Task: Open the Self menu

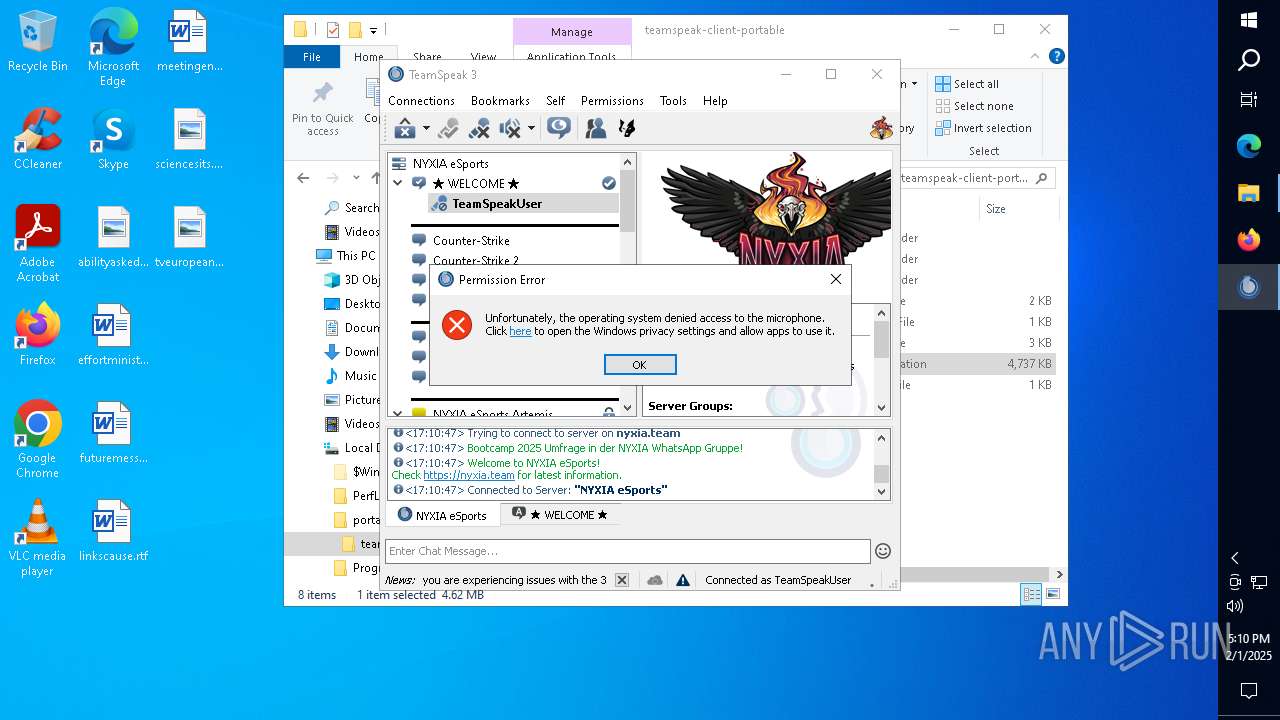Action: click(x=556, y=101)
